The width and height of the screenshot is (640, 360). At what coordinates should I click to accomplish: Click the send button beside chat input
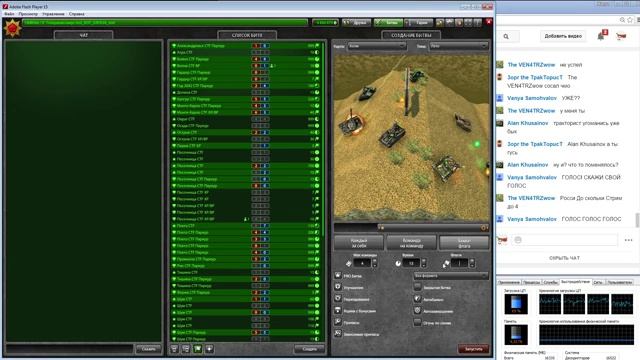point(148,349)
